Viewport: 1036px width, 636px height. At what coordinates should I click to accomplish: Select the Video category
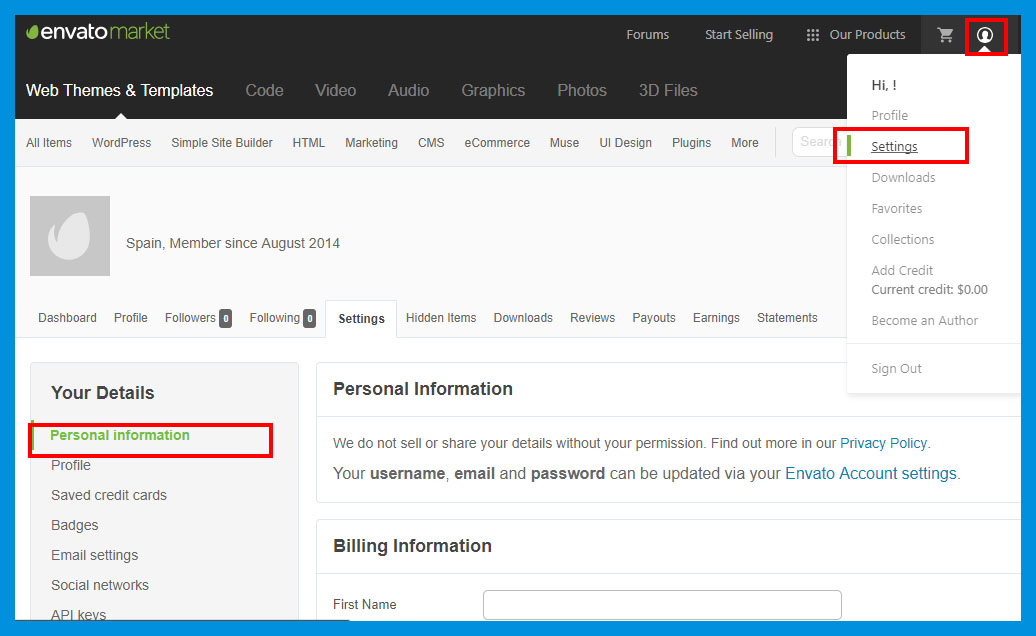[336, 90]
